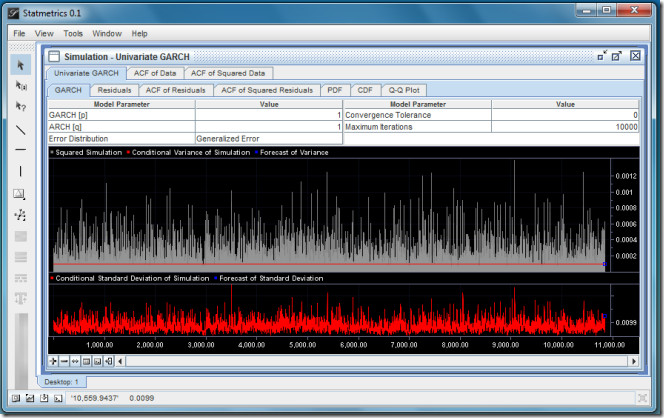The image size is (664, 418).
Task: Open the Residuals tab
Action: click(114, 90)
